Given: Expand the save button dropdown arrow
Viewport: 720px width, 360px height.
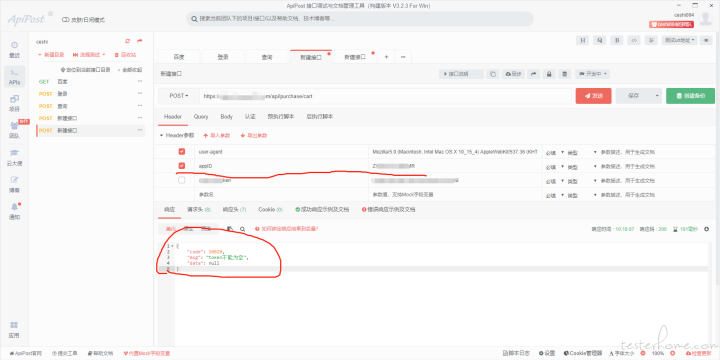Looking at the screenshot, I should (657, 96).
